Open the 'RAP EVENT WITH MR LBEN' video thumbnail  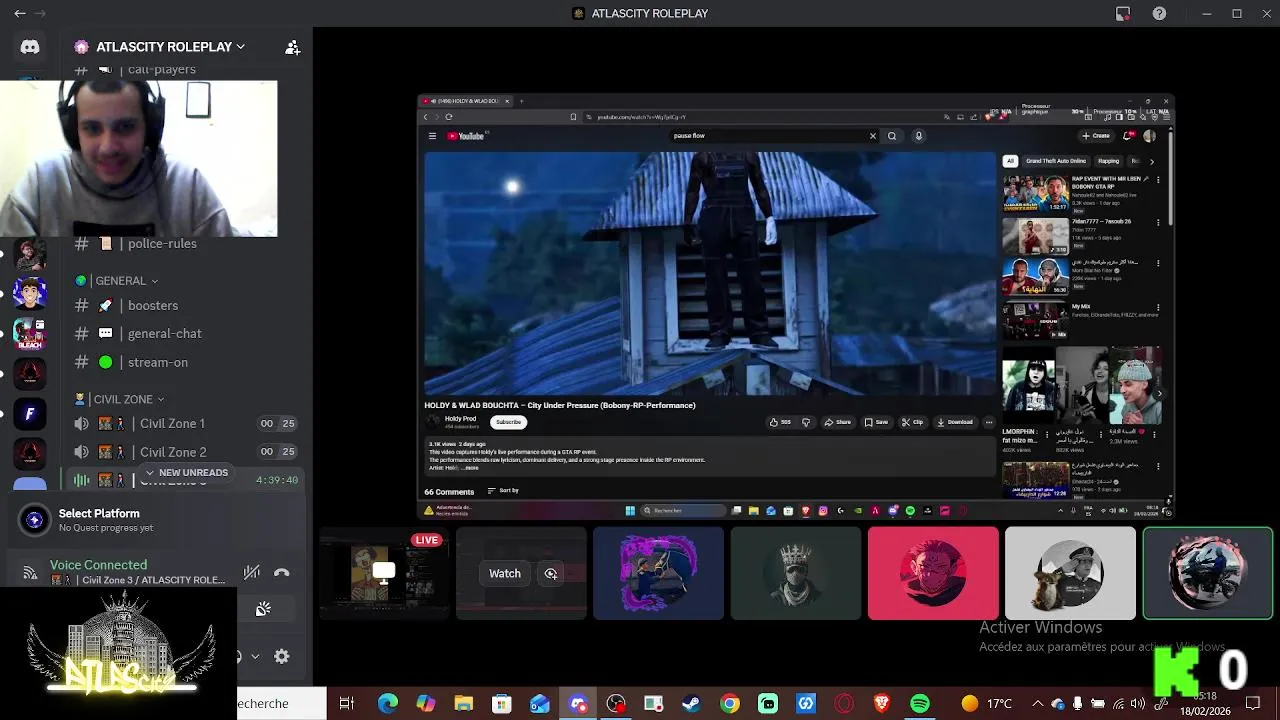(1035, 193)
